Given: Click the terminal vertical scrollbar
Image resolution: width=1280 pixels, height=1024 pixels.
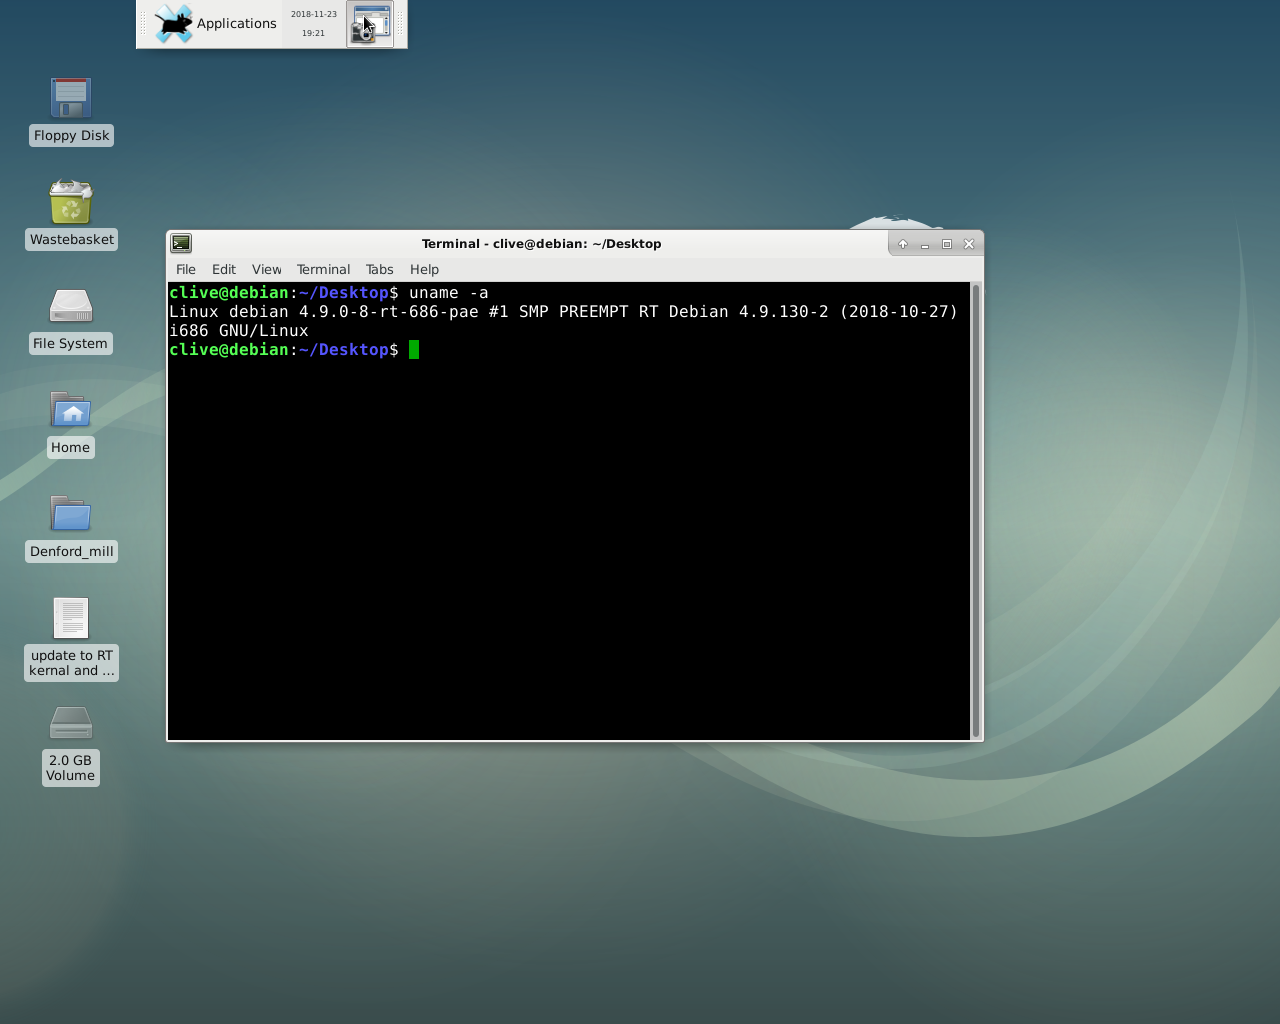Looking at the screenshot, I should click(976, 511).
